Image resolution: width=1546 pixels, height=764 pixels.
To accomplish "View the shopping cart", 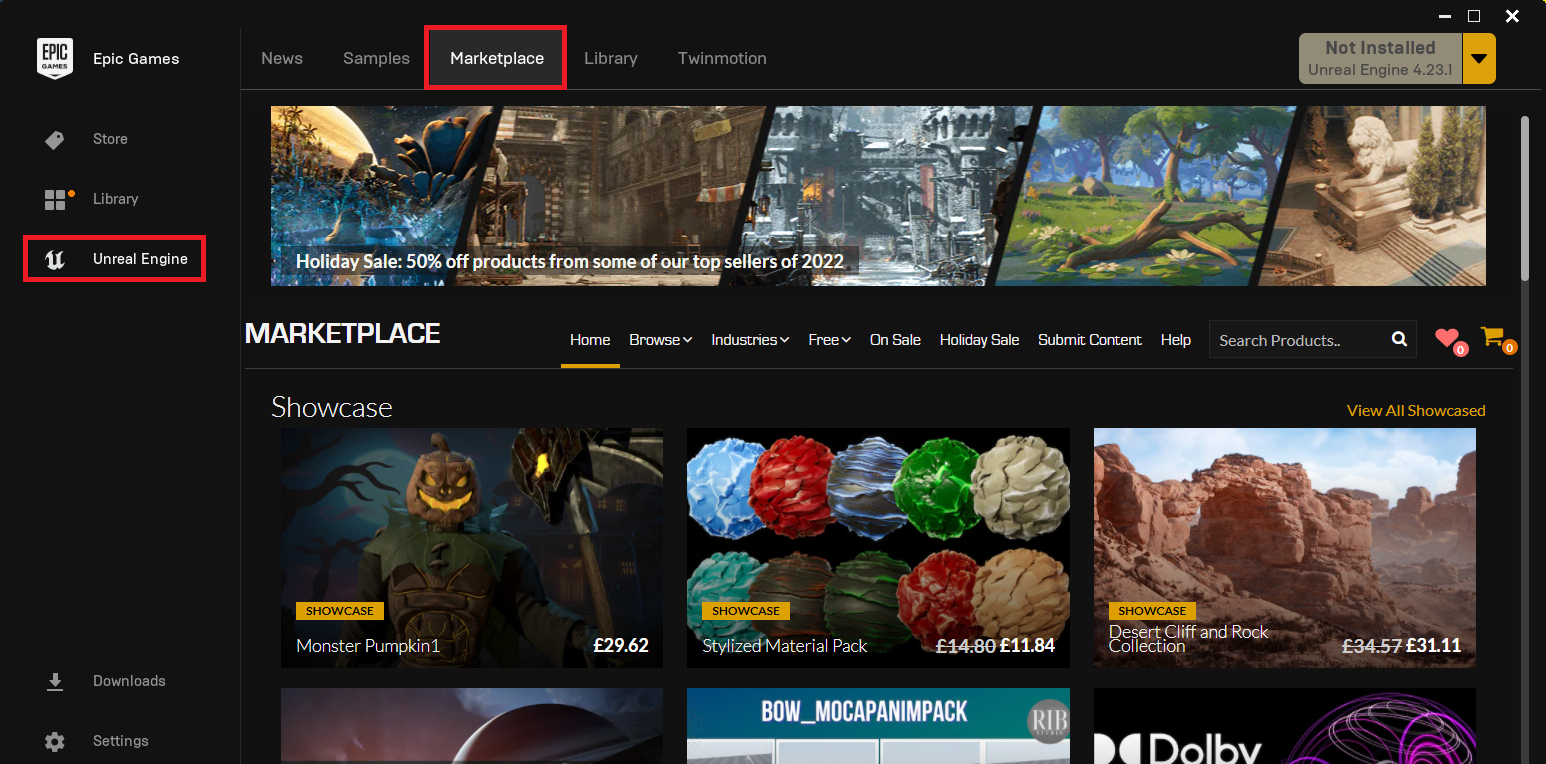I will click(x=1492, y=336).
